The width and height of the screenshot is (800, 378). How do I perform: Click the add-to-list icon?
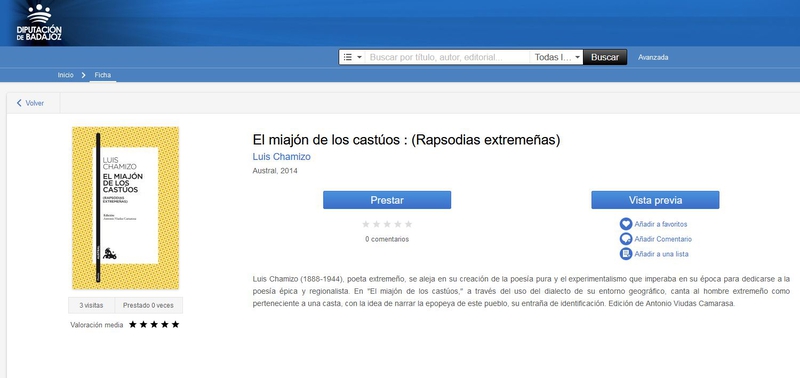[626, 254]
